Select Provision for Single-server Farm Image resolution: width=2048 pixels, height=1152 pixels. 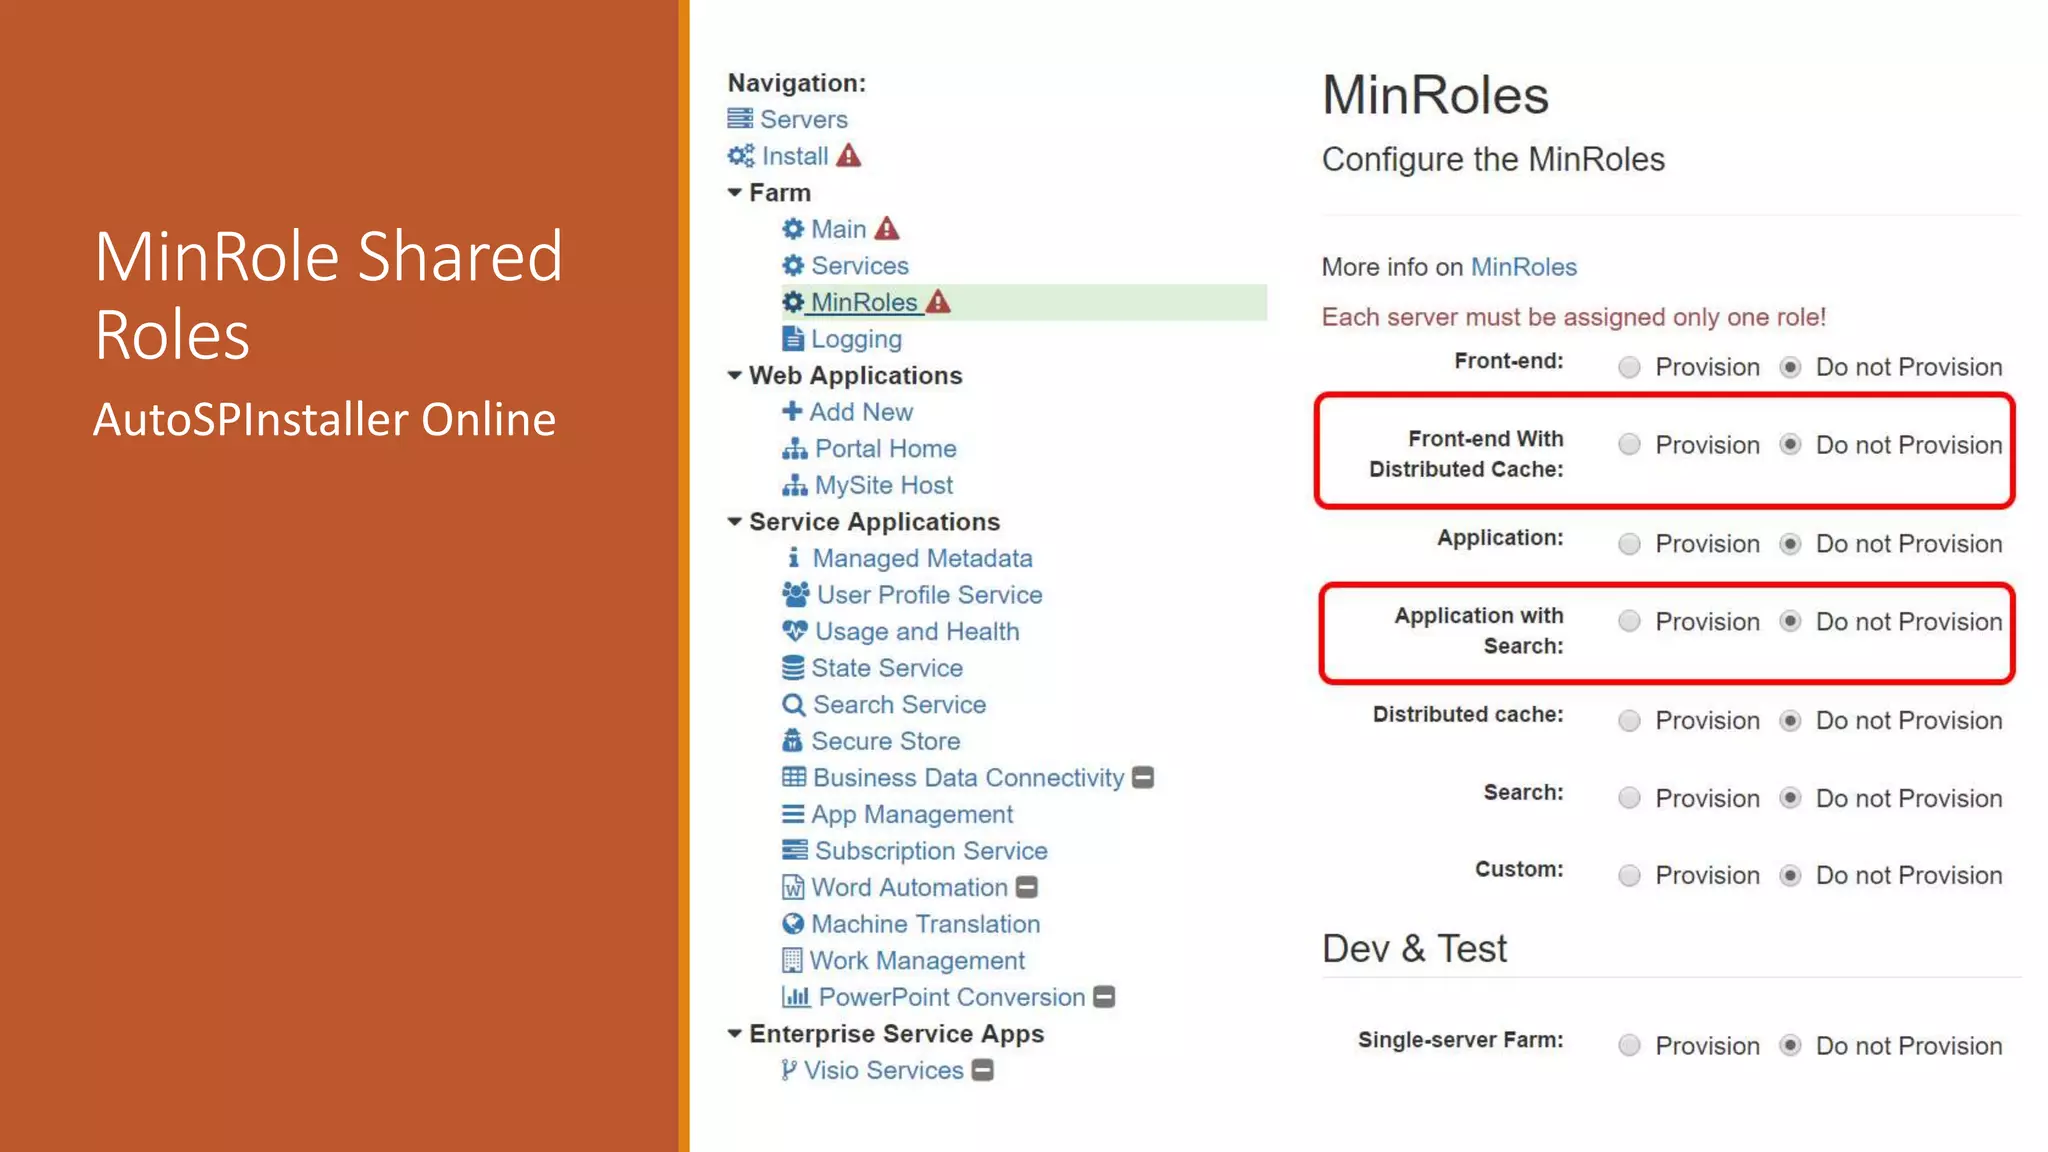point(1630,1046)
